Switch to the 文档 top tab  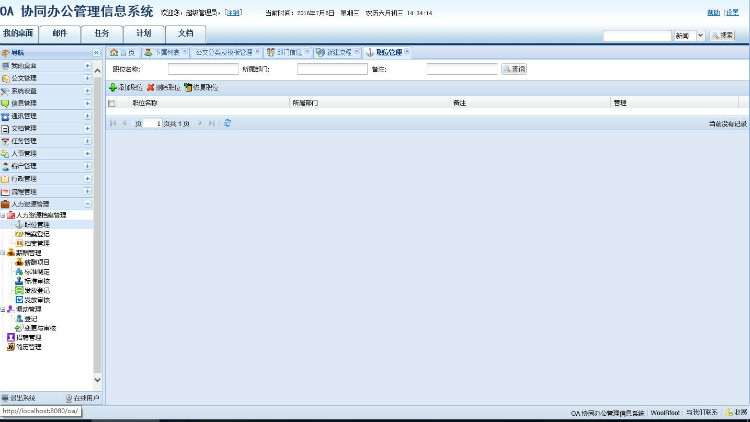pos(185,33)
